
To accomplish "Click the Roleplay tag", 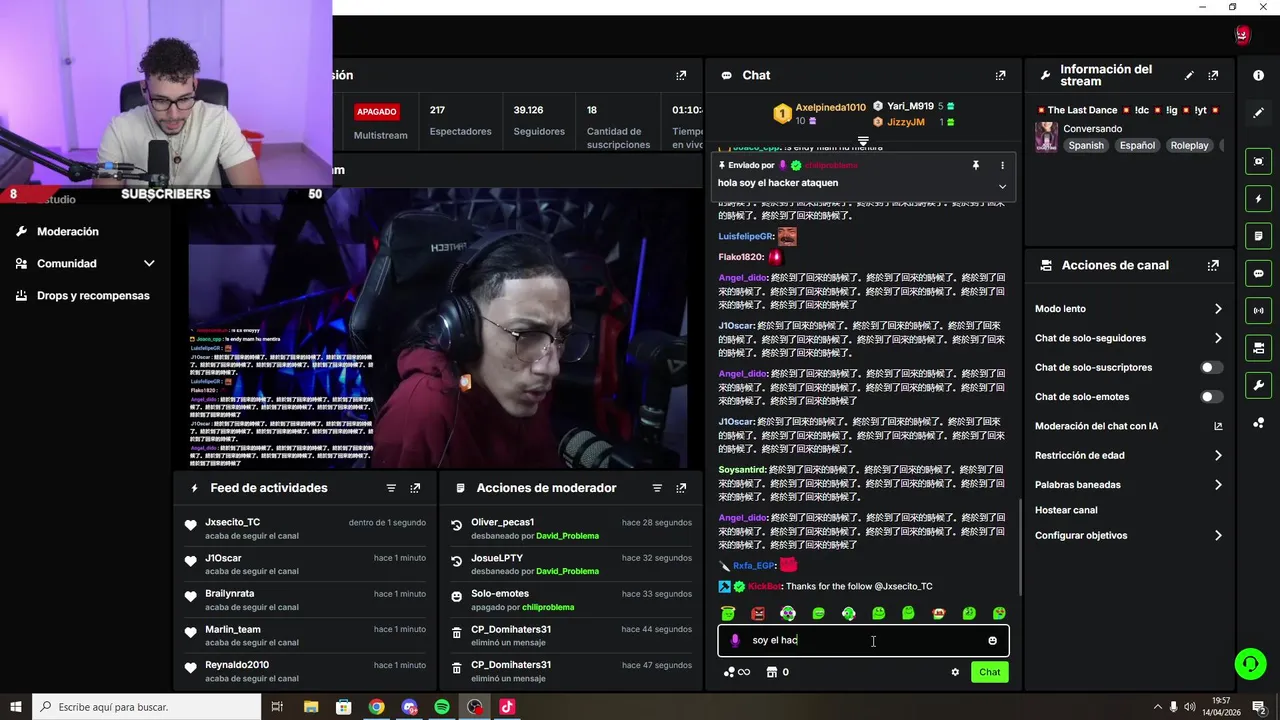I will click(1189, 145).
